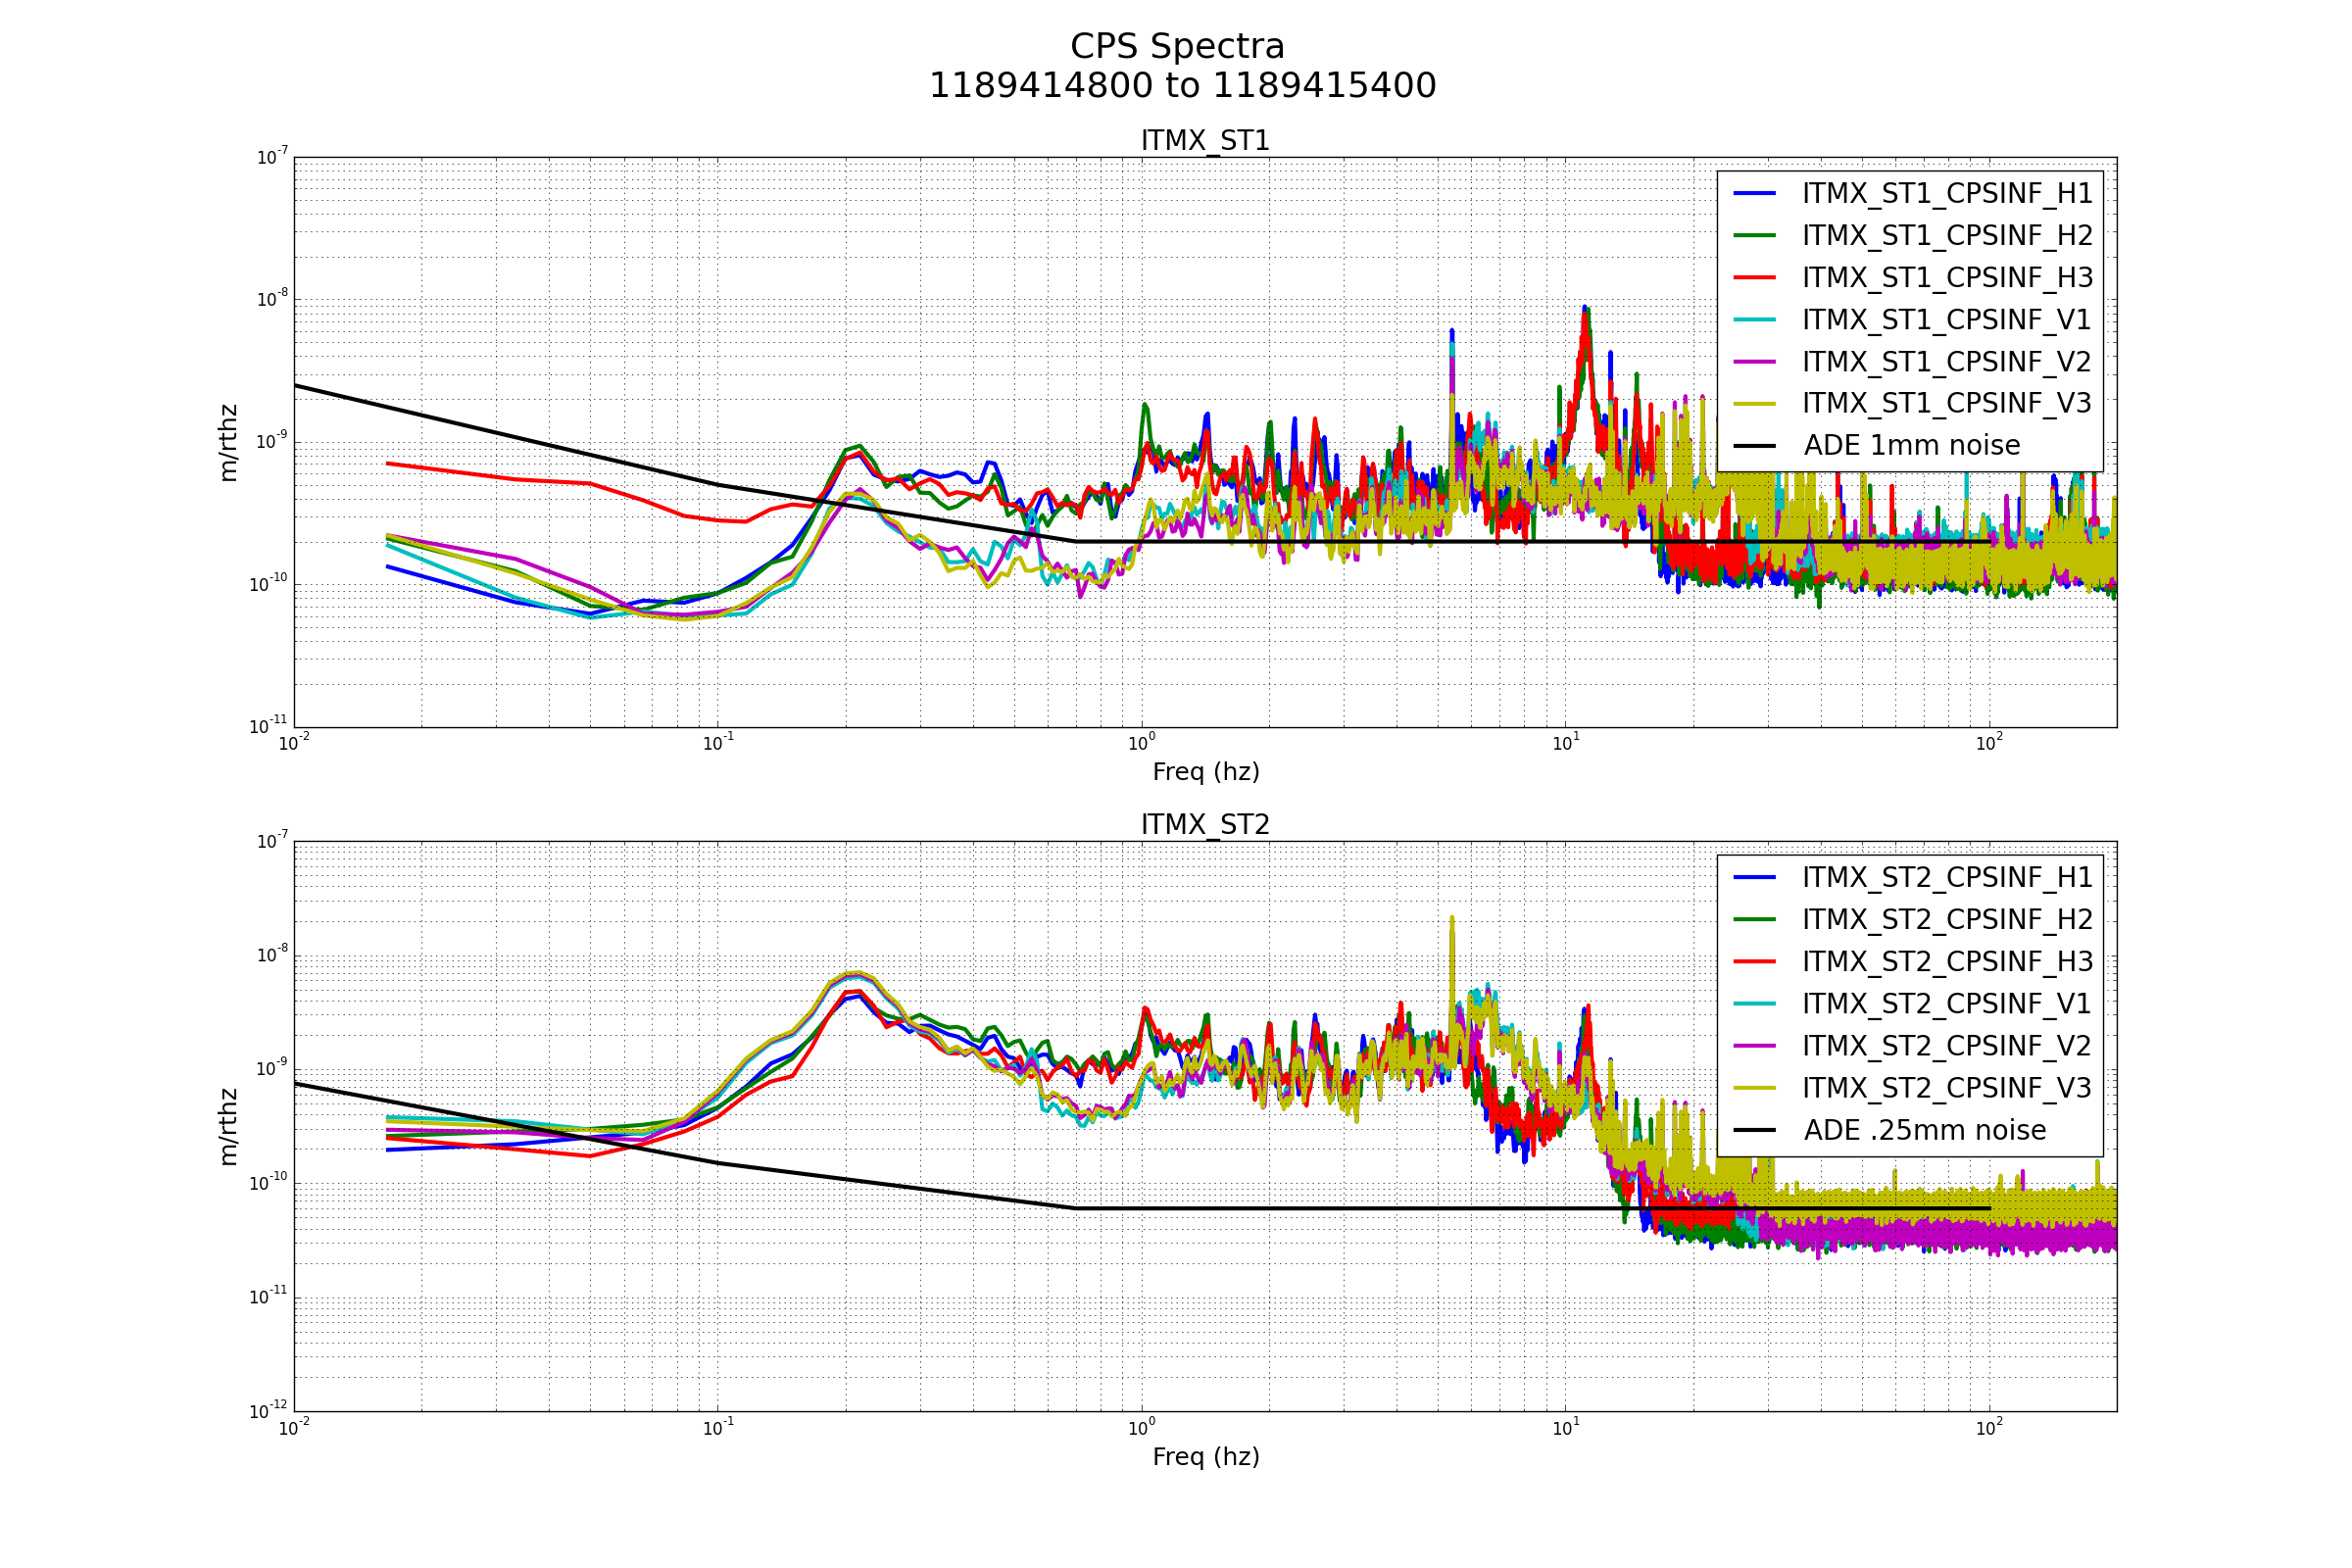The height and width of the screenshot is (1568, 2352).
Task: Click the 10^0 x-tick label under ITMX_ST2 plot
Action: (x=1141, y=1428)
